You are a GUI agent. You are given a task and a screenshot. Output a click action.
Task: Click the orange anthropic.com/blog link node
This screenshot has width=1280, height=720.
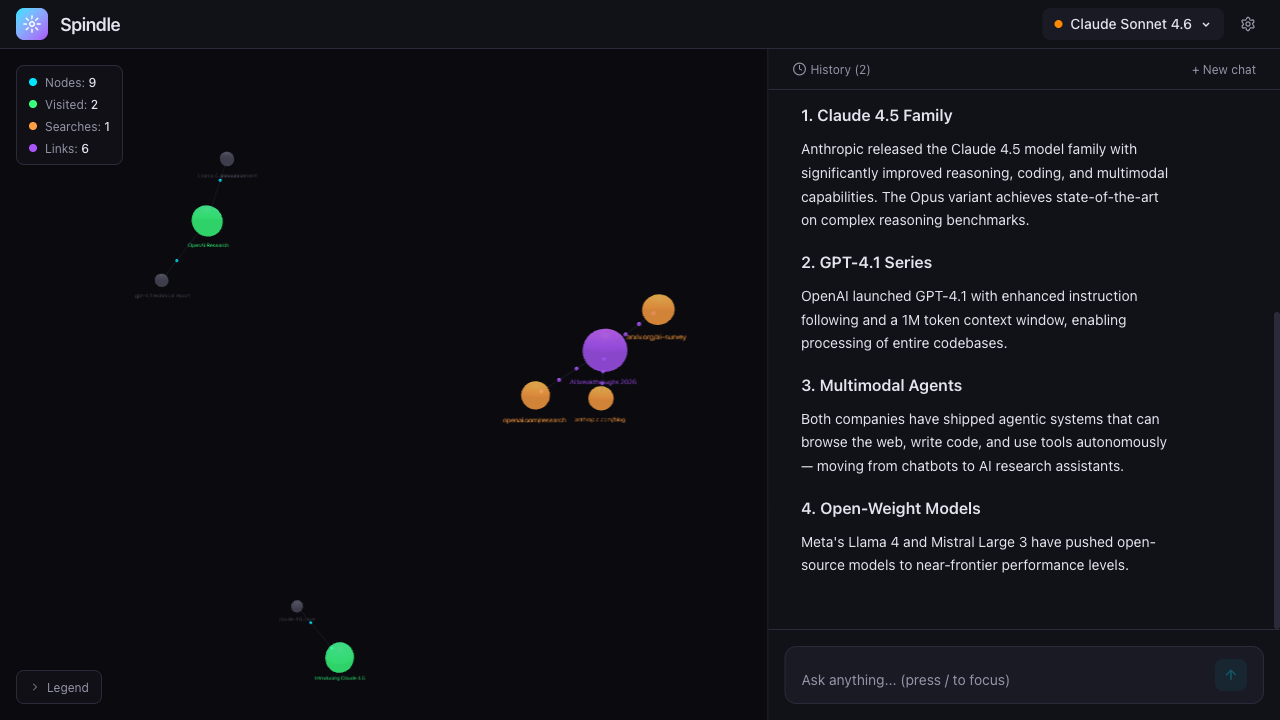(601, 398)
